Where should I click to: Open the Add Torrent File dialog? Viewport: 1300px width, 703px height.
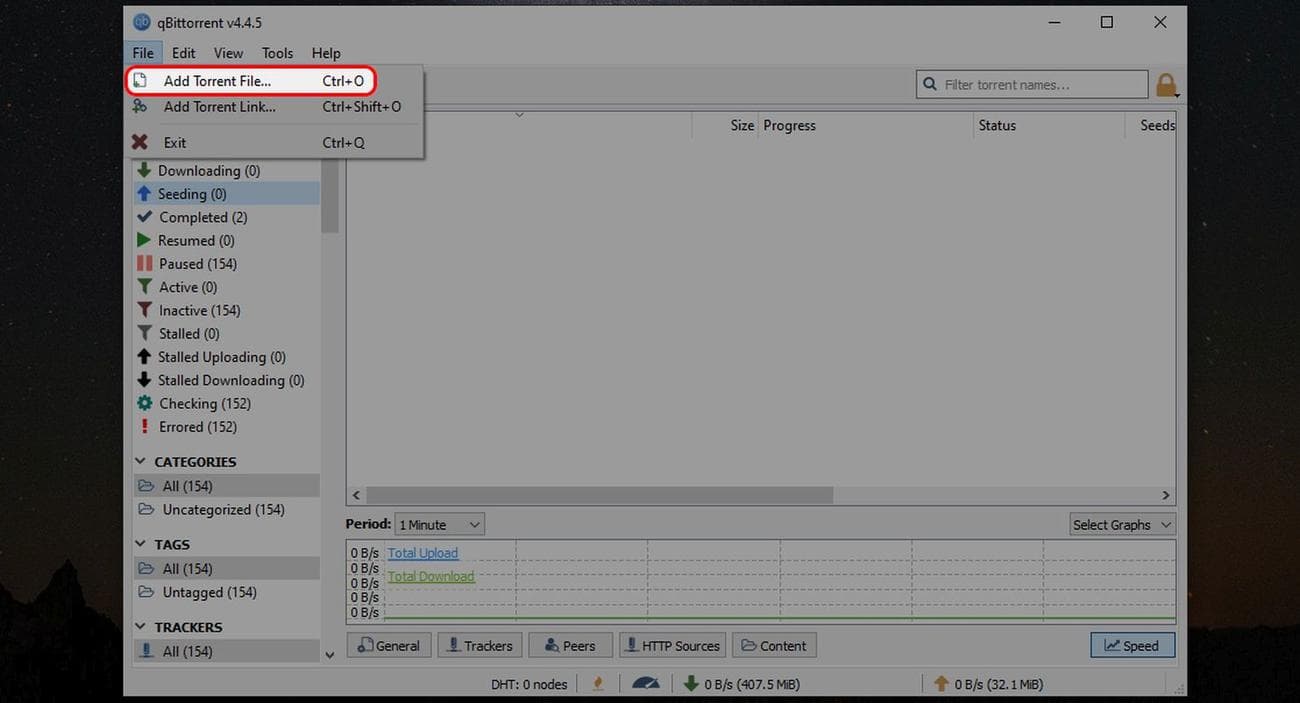point(216,81)
